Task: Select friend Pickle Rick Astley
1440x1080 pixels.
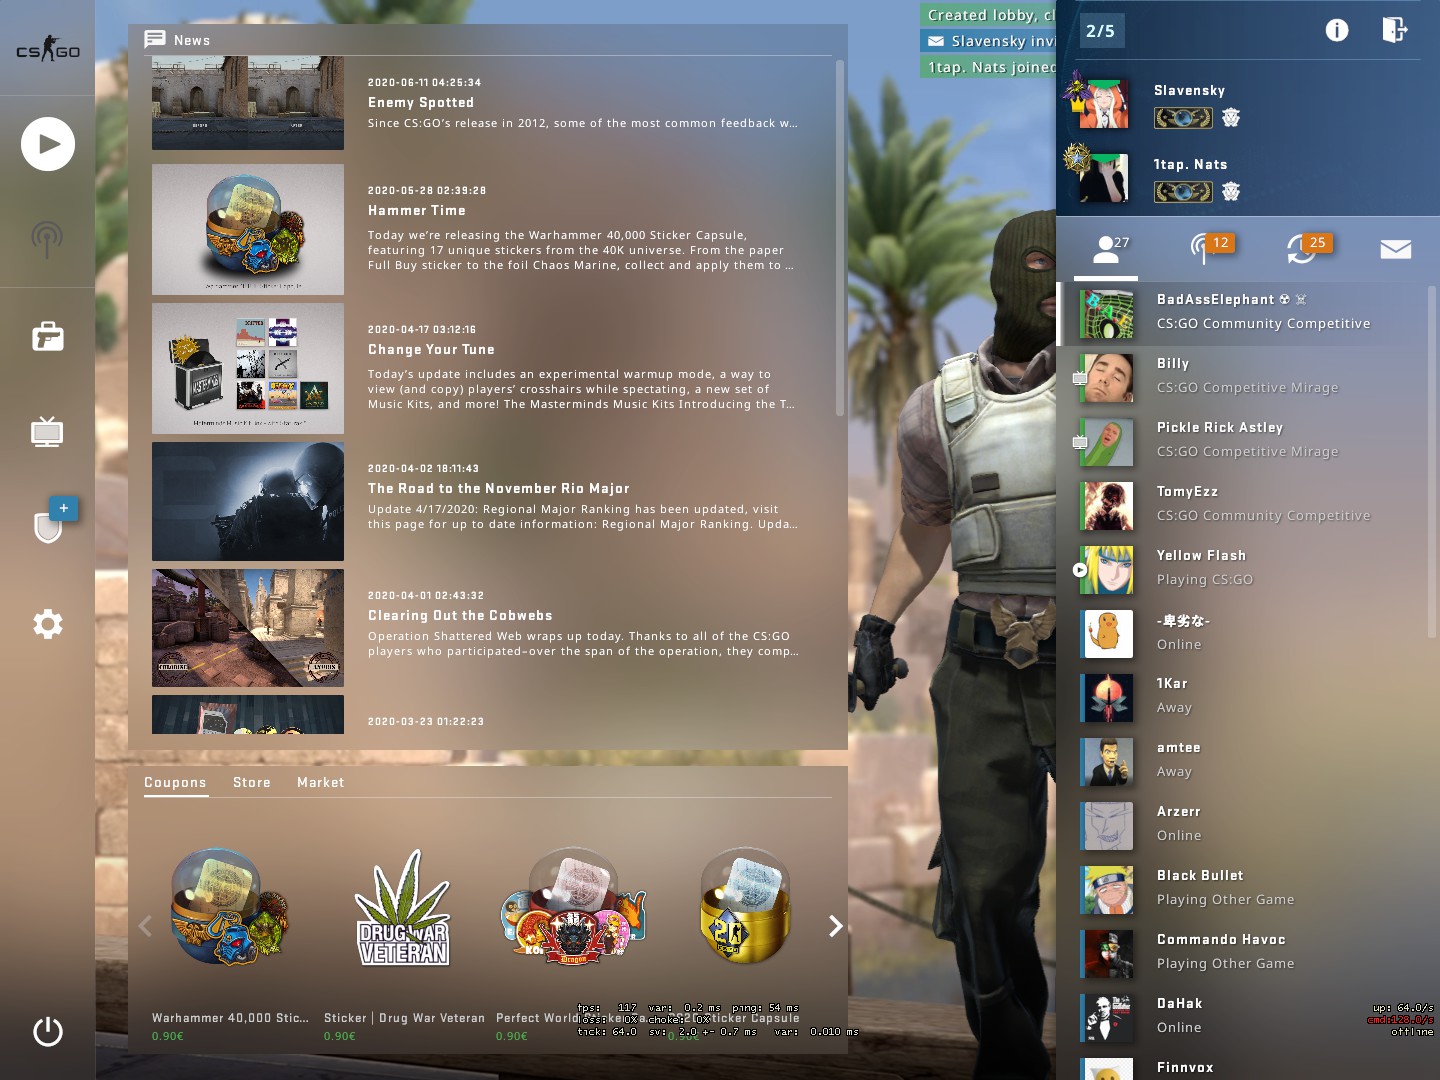Action: pyautogui.click(x=1242, y=442)
